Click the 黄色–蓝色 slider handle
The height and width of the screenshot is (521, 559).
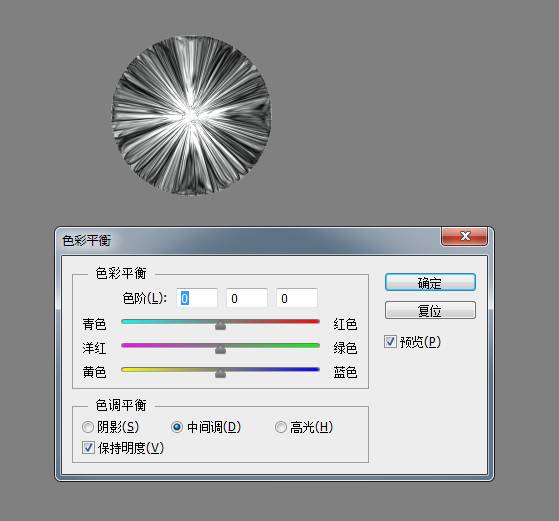point(220,373)
